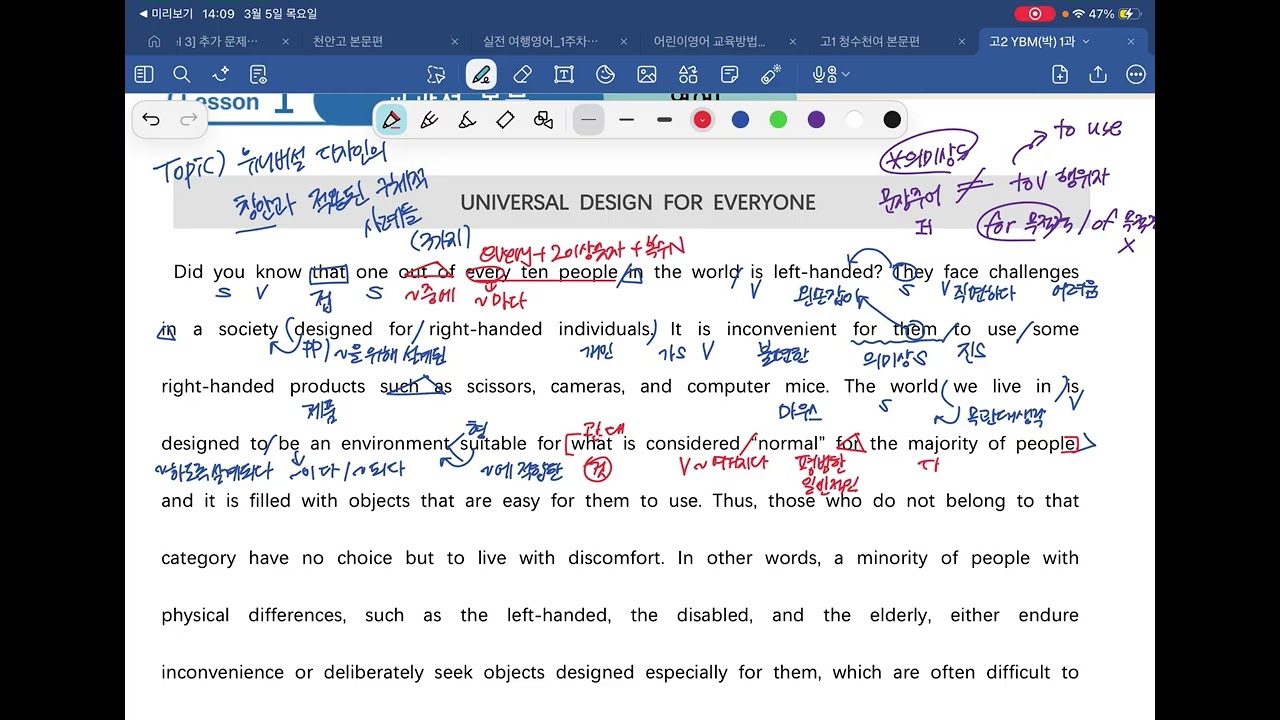The width and height of the screenshot is (1280, 720).
Task: Click the heading UNIVERSAL DESIGN FOR EVERYONE
Action: 638,202
